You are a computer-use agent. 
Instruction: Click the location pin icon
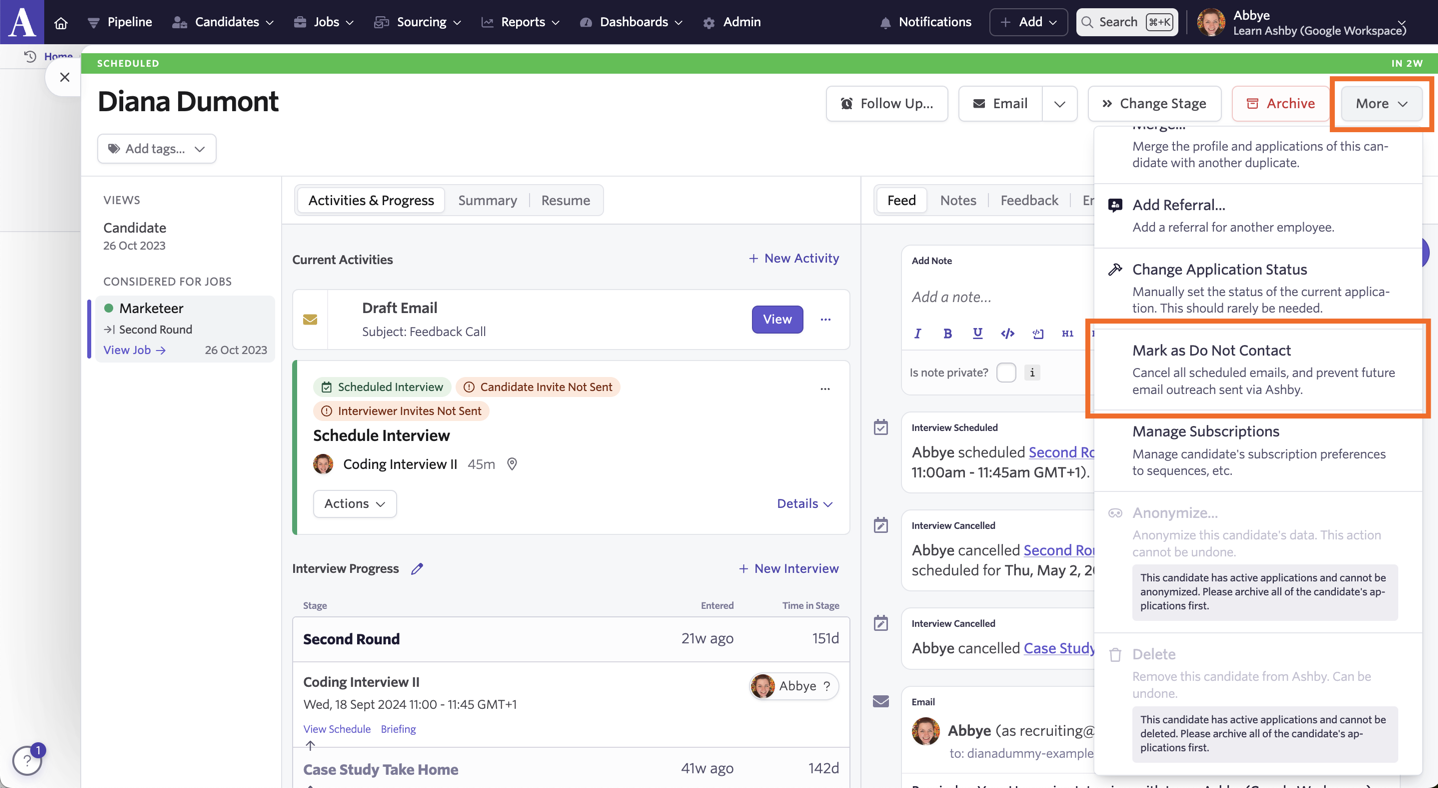(512, 464)
